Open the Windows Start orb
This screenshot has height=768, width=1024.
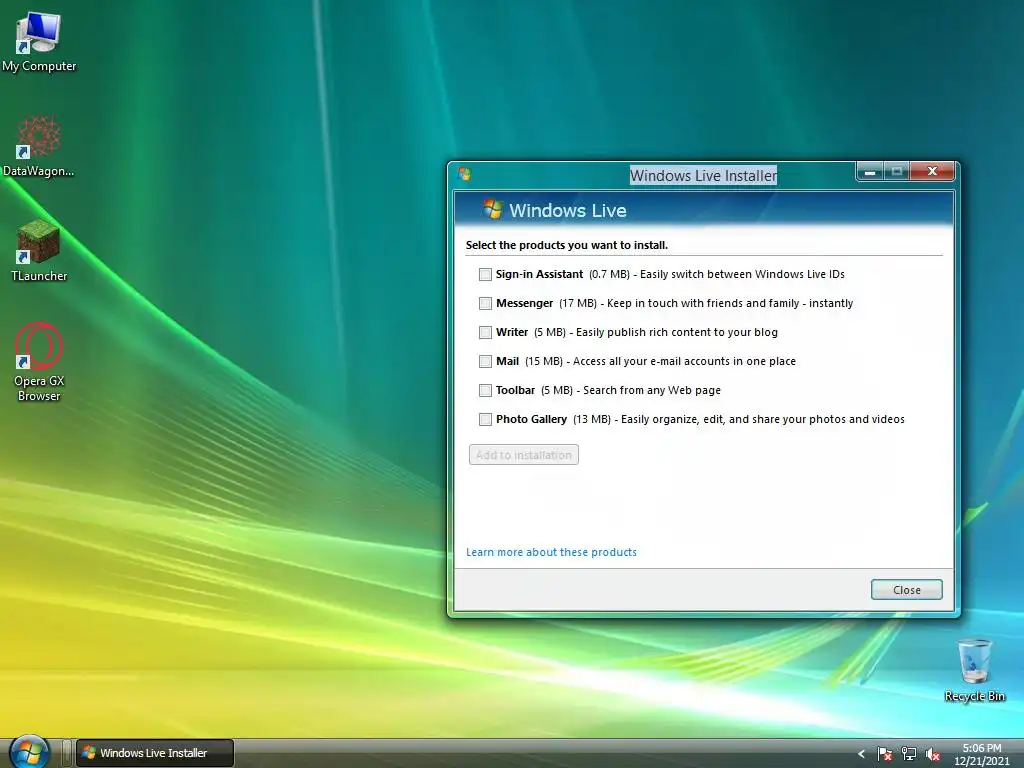[x=30, y=752]
